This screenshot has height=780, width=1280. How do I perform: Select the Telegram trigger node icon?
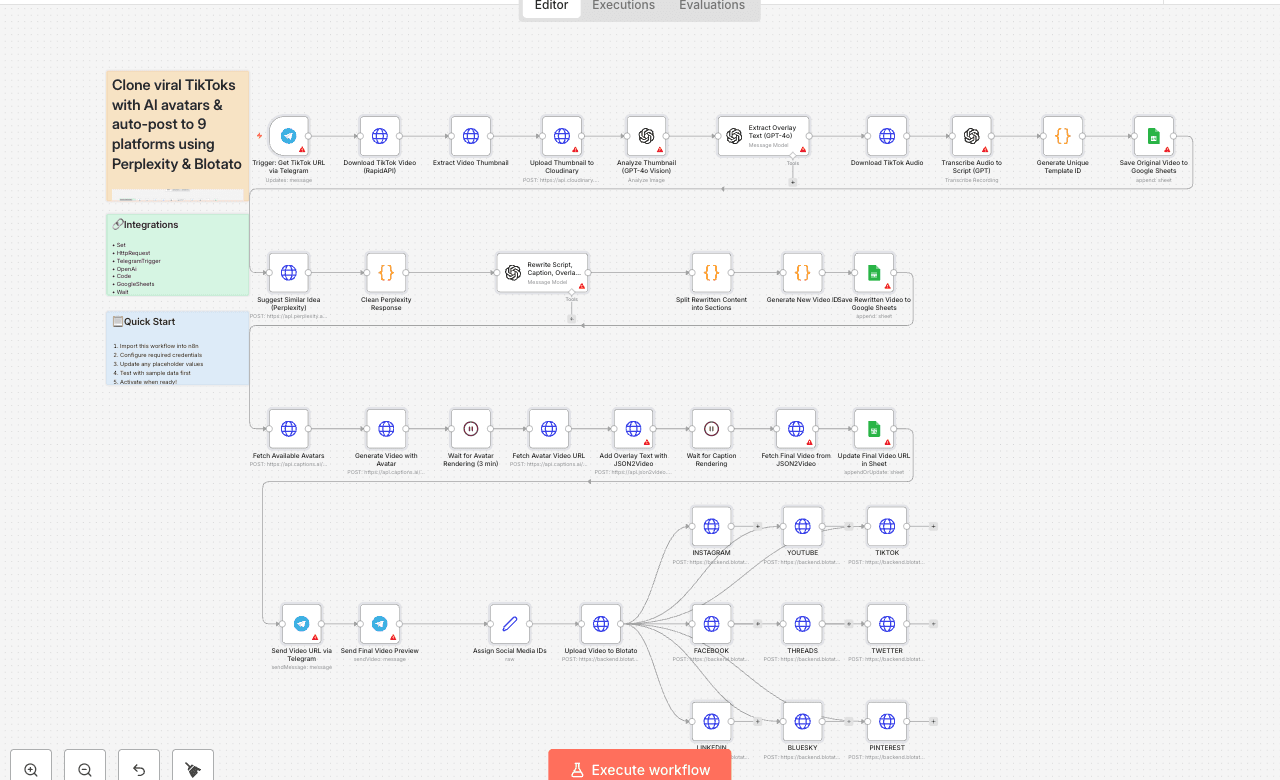pyautogui.click(x=288, y=136)
